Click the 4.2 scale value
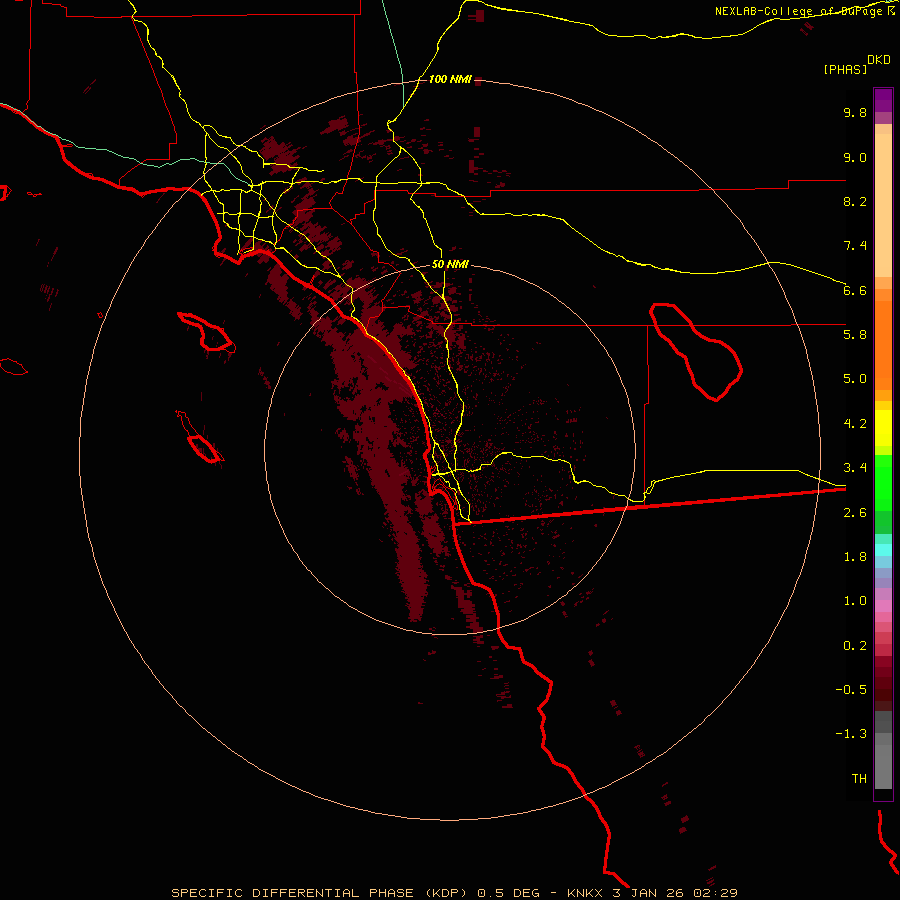 pyautogui.click(x=855, y=424)
